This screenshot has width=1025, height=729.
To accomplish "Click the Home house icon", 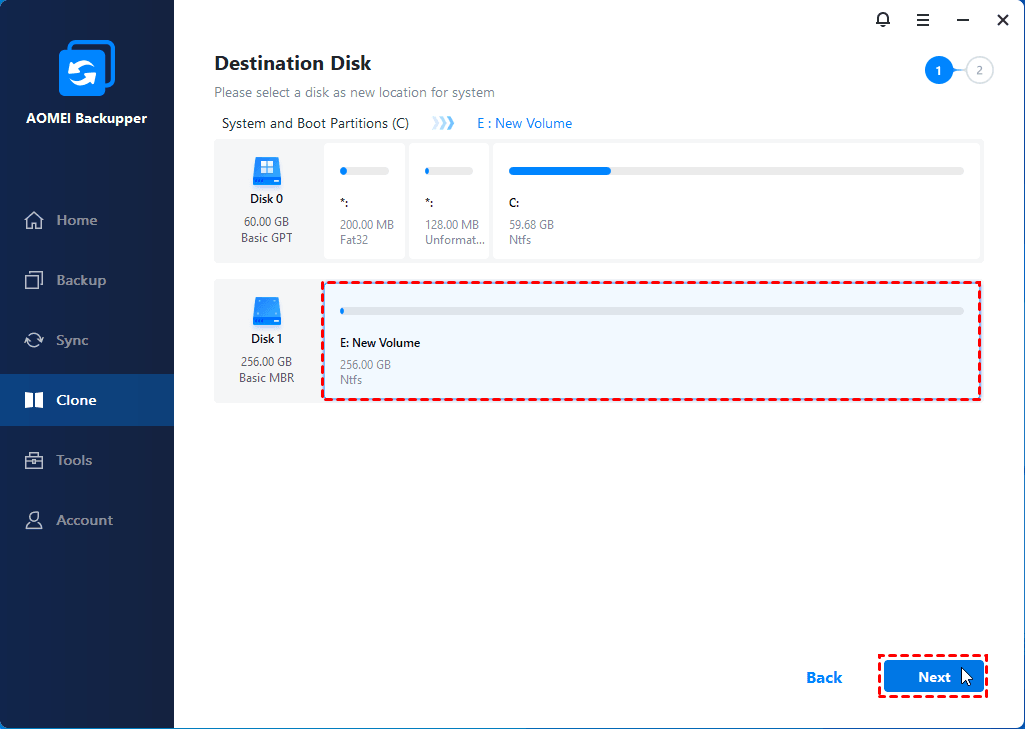I will tap(34, 220).
